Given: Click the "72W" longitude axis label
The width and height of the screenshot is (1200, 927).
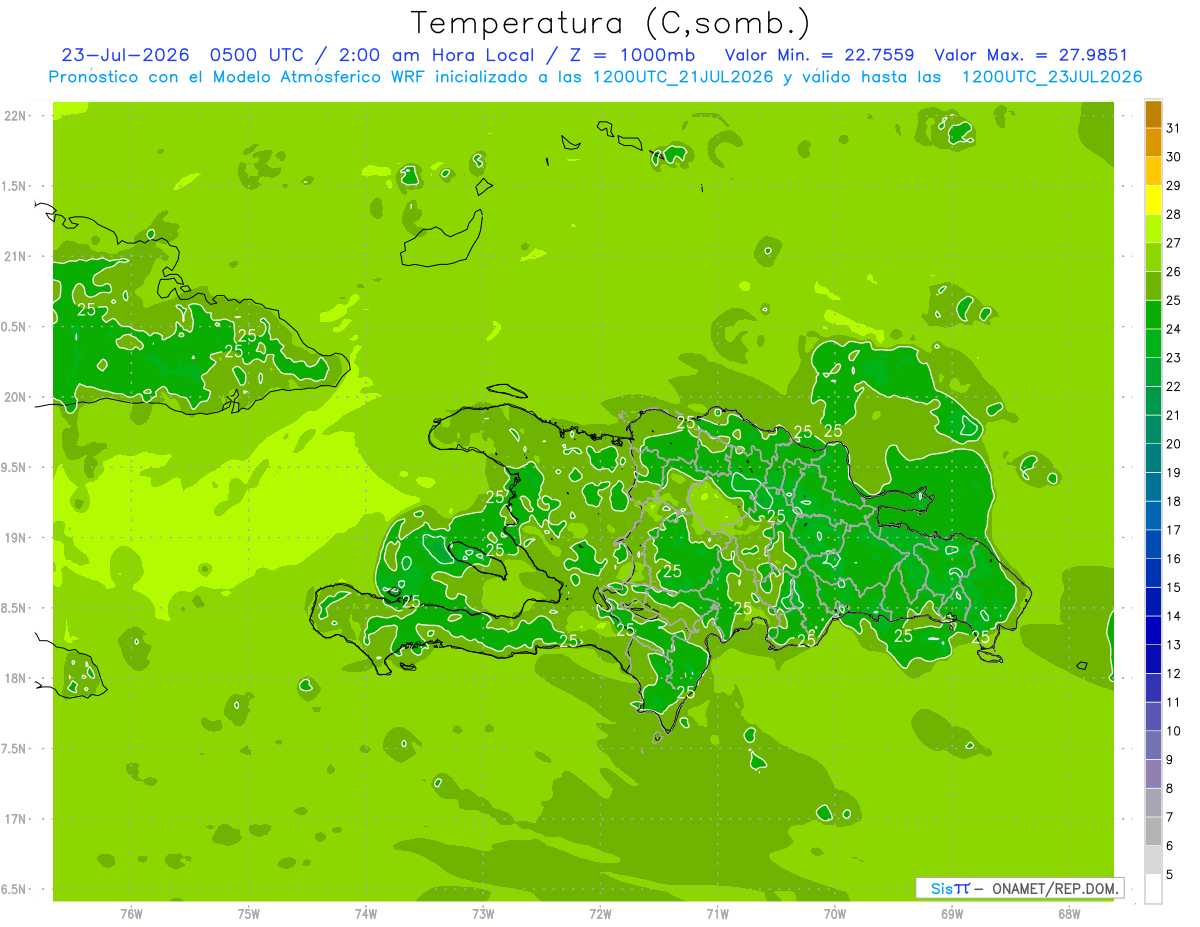Looking at the screenshot, I should click(x=600, y=914).
